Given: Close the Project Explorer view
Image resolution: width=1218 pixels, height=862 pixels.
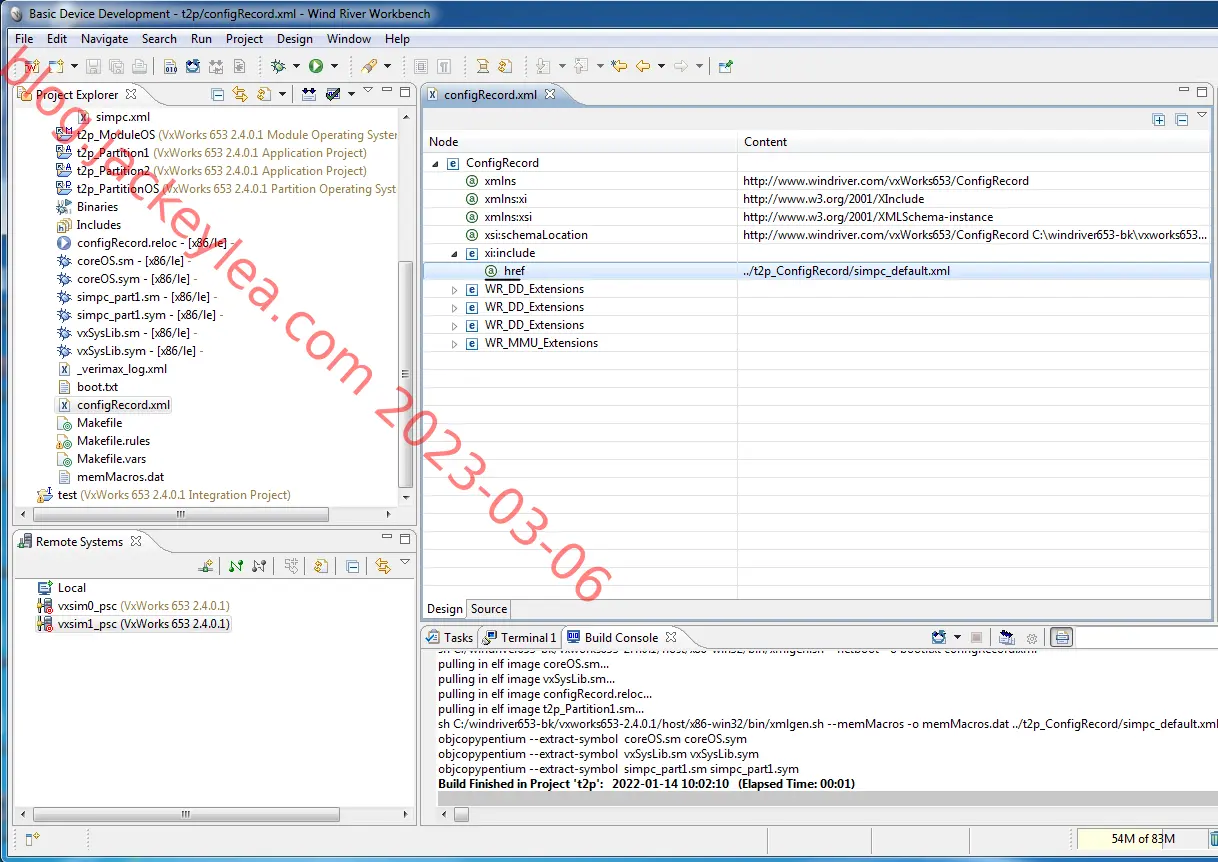Looking at the screenshot, I should (x=130, y=94).
